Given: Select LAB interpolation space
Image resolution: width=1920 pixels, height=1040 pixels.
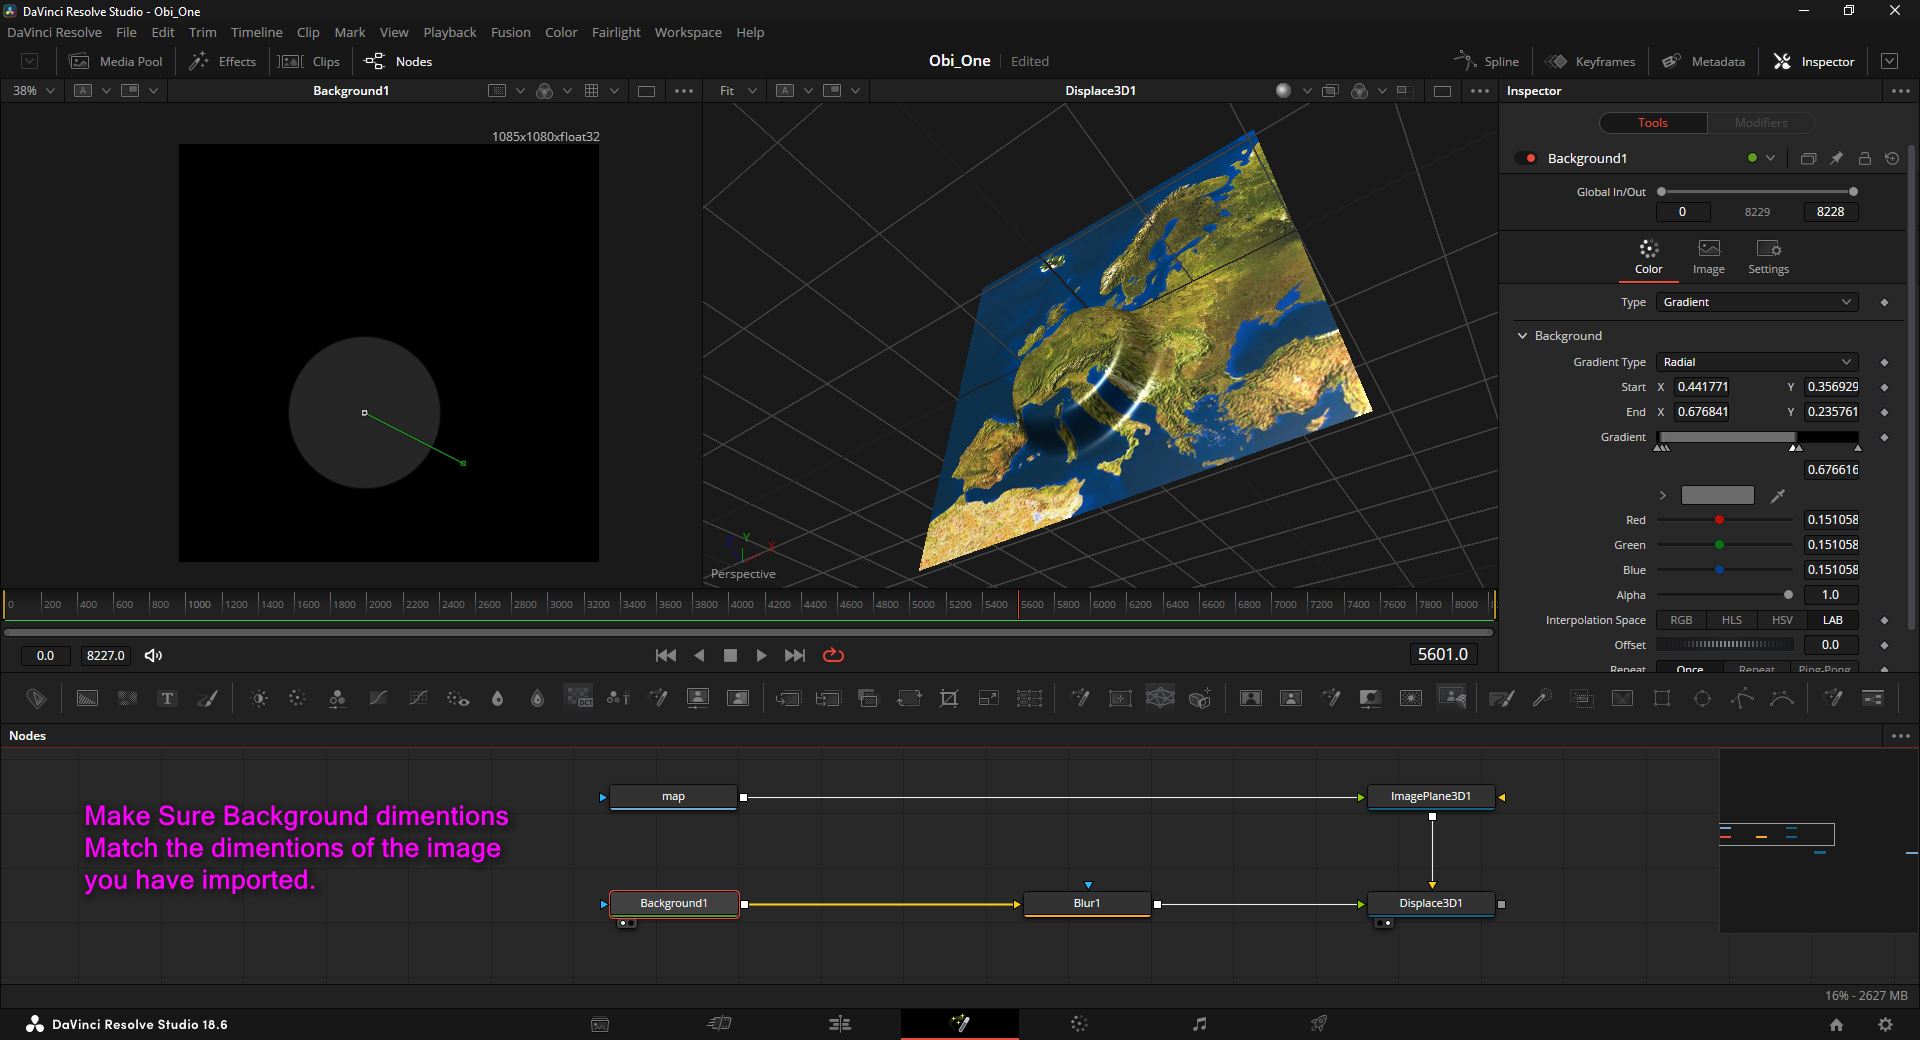Looking at the screenshot, I should (1832, 620).
